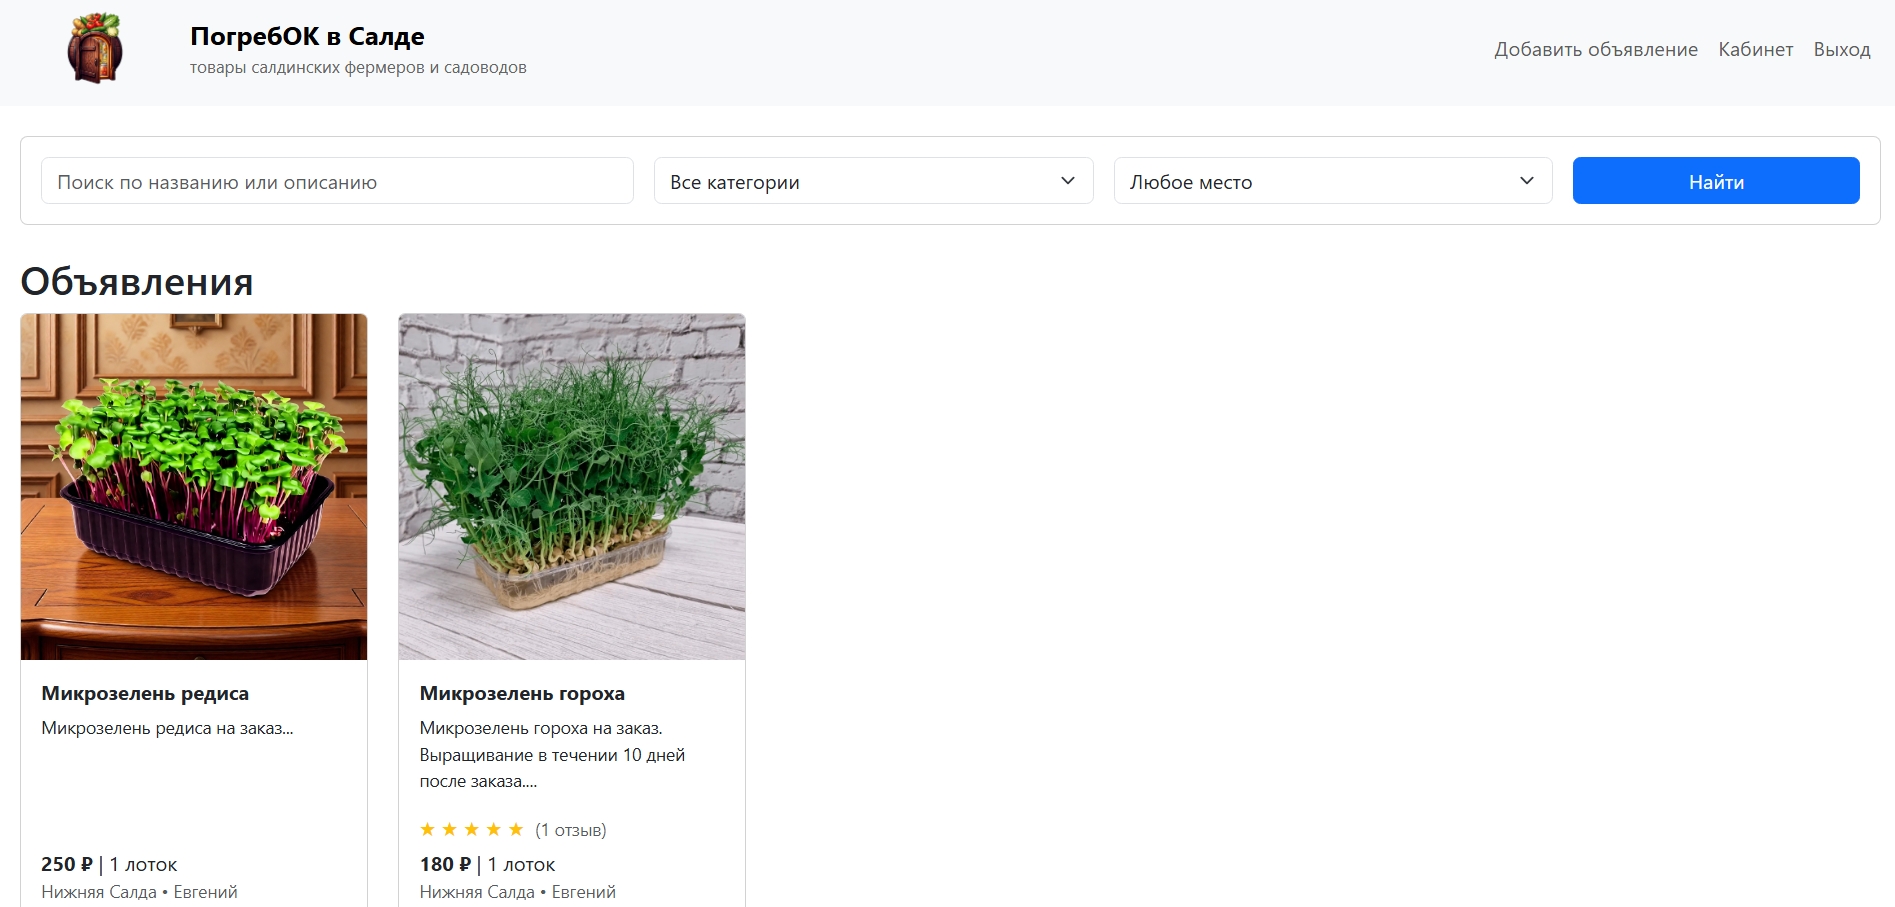Screen dimensions: 1895x907
Task: Click the dropdown chevron on Все категории
Action: (1068, 181)
